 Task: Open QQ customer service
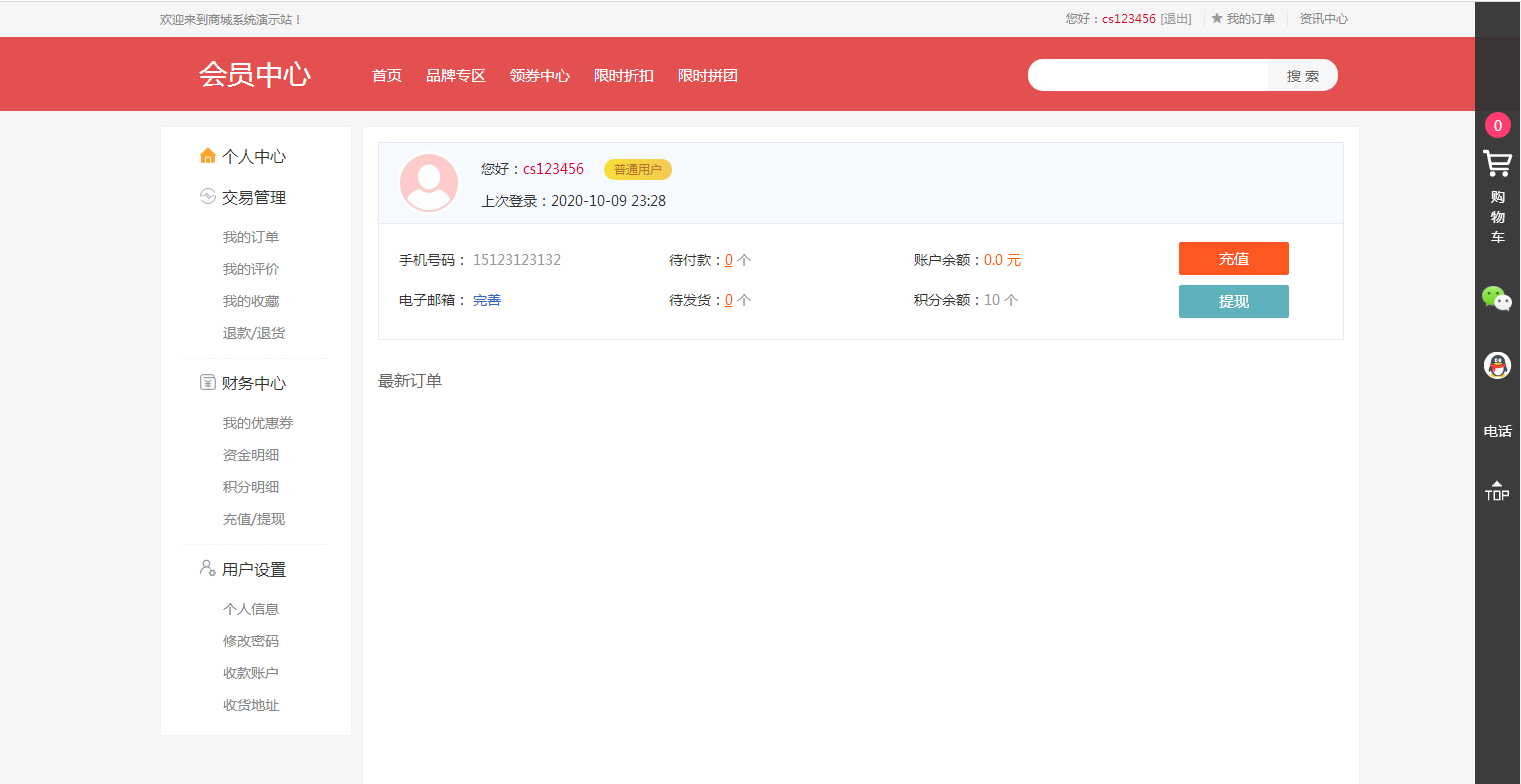click(x=1497, y=366)
